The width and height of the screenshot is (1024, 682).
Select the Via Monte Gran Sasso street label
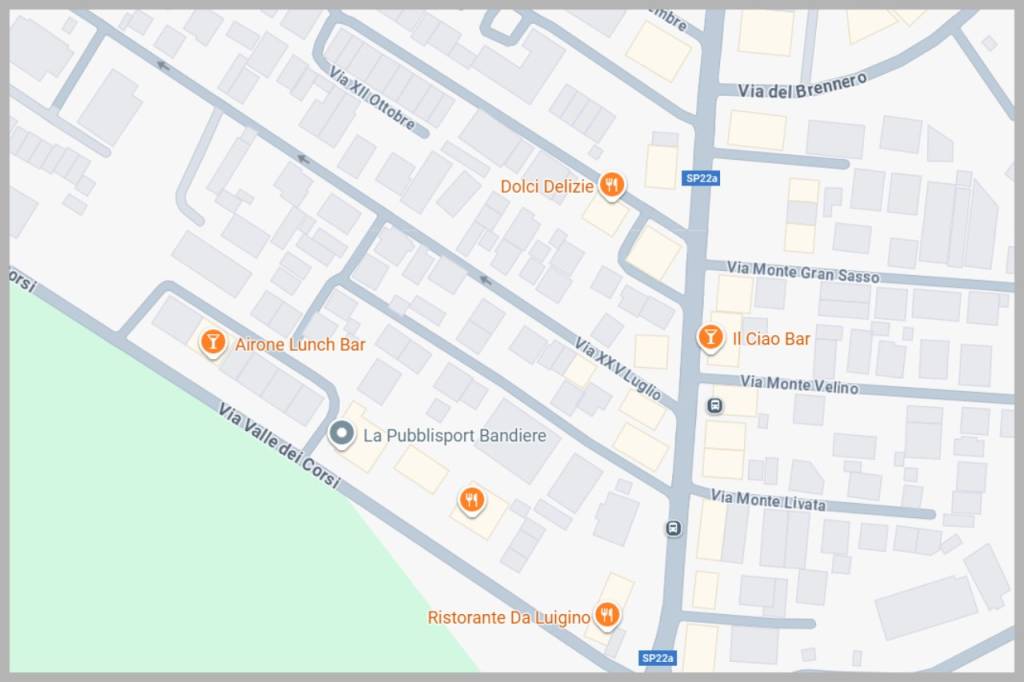803,272
